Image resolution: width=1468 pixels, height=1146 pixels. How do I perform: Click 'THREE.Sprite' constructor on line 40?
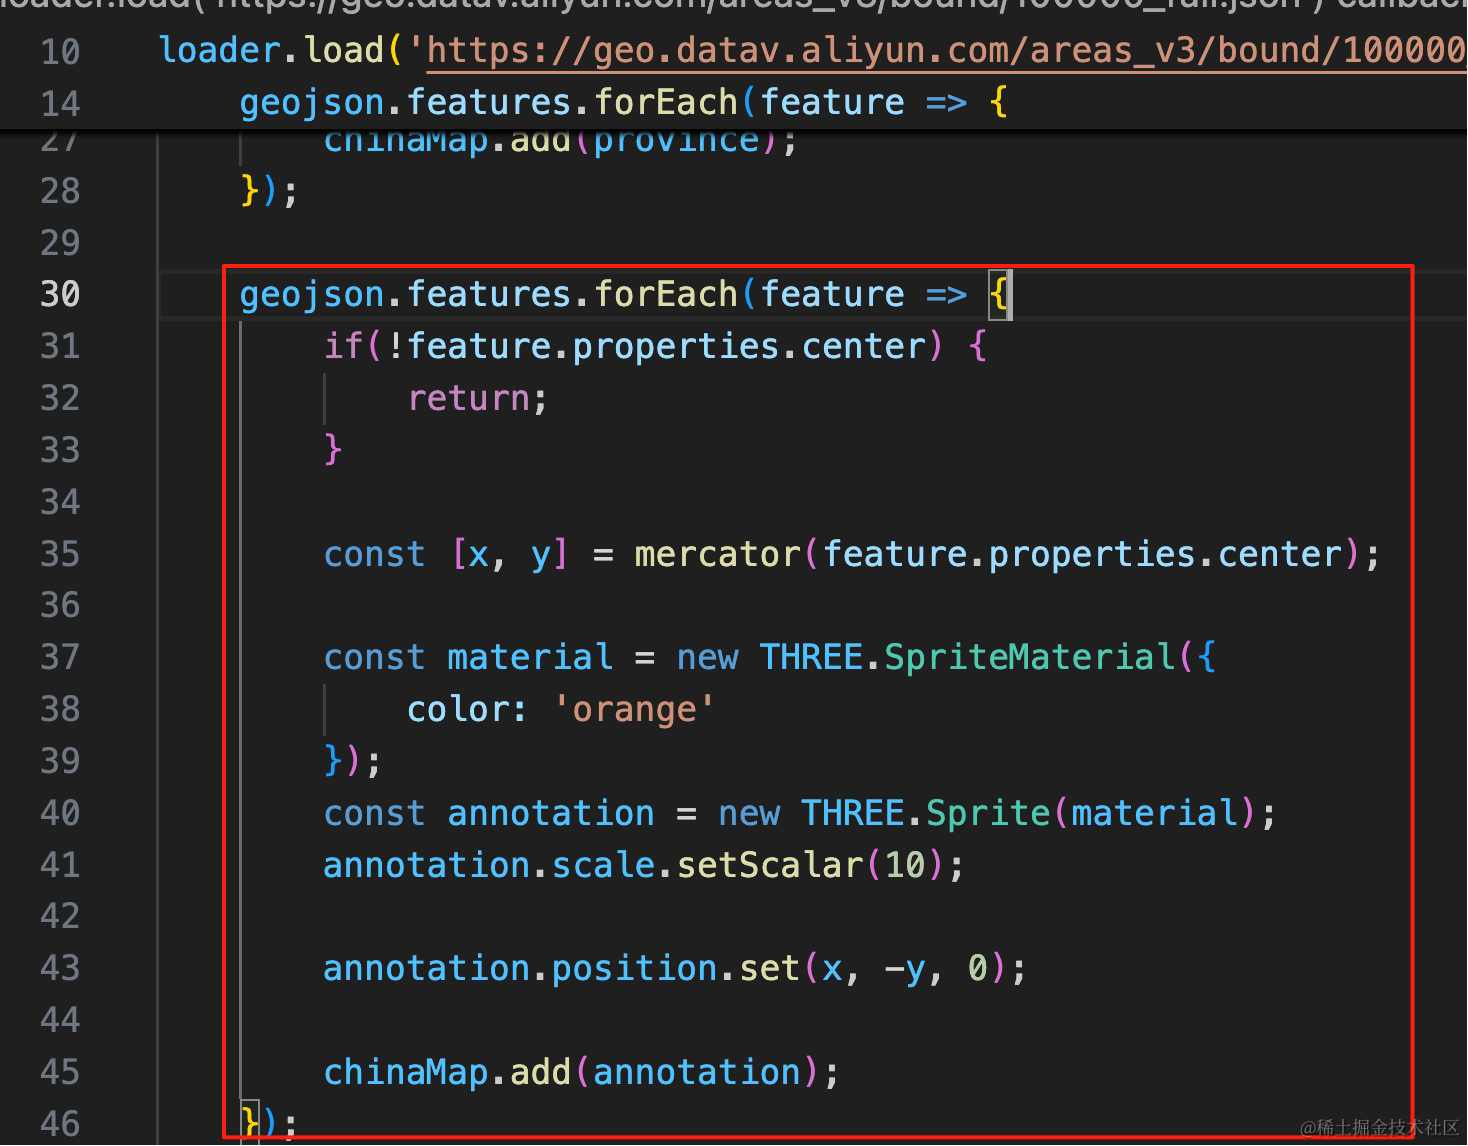point(925,813)
